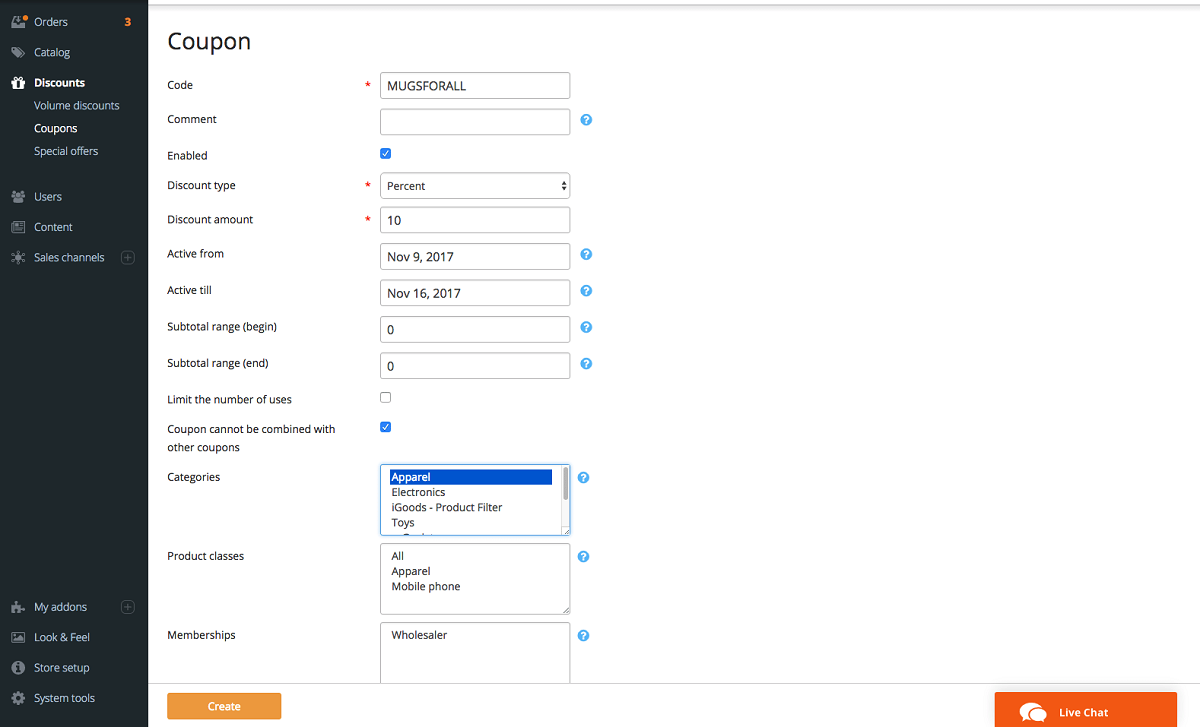Viewport: 1200px width, 727px height.
Task: Open Volume discounts in sidebar
Action: point(76,106)
